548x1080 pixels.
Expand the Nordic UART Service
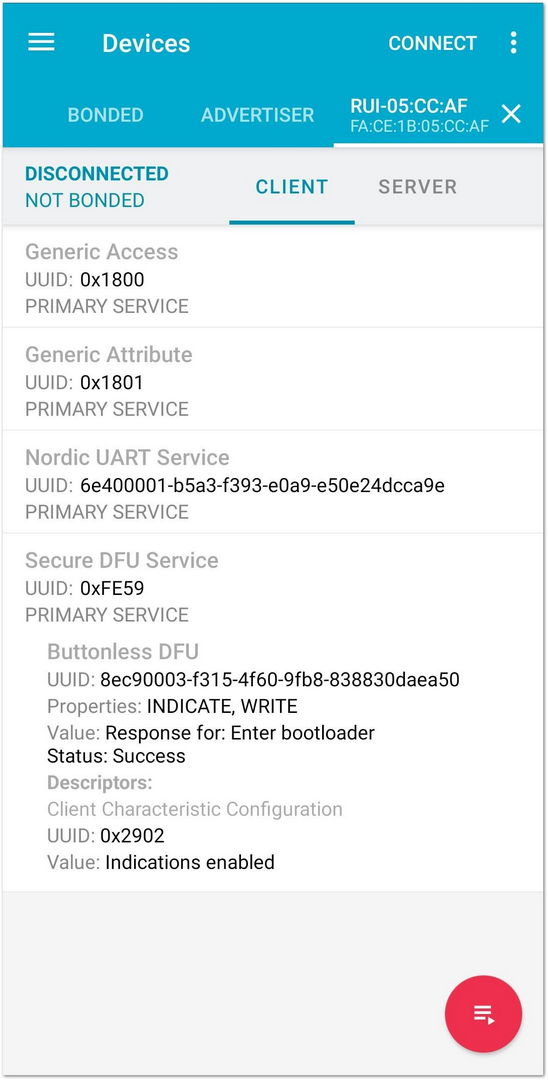click(x=273, y=484)
